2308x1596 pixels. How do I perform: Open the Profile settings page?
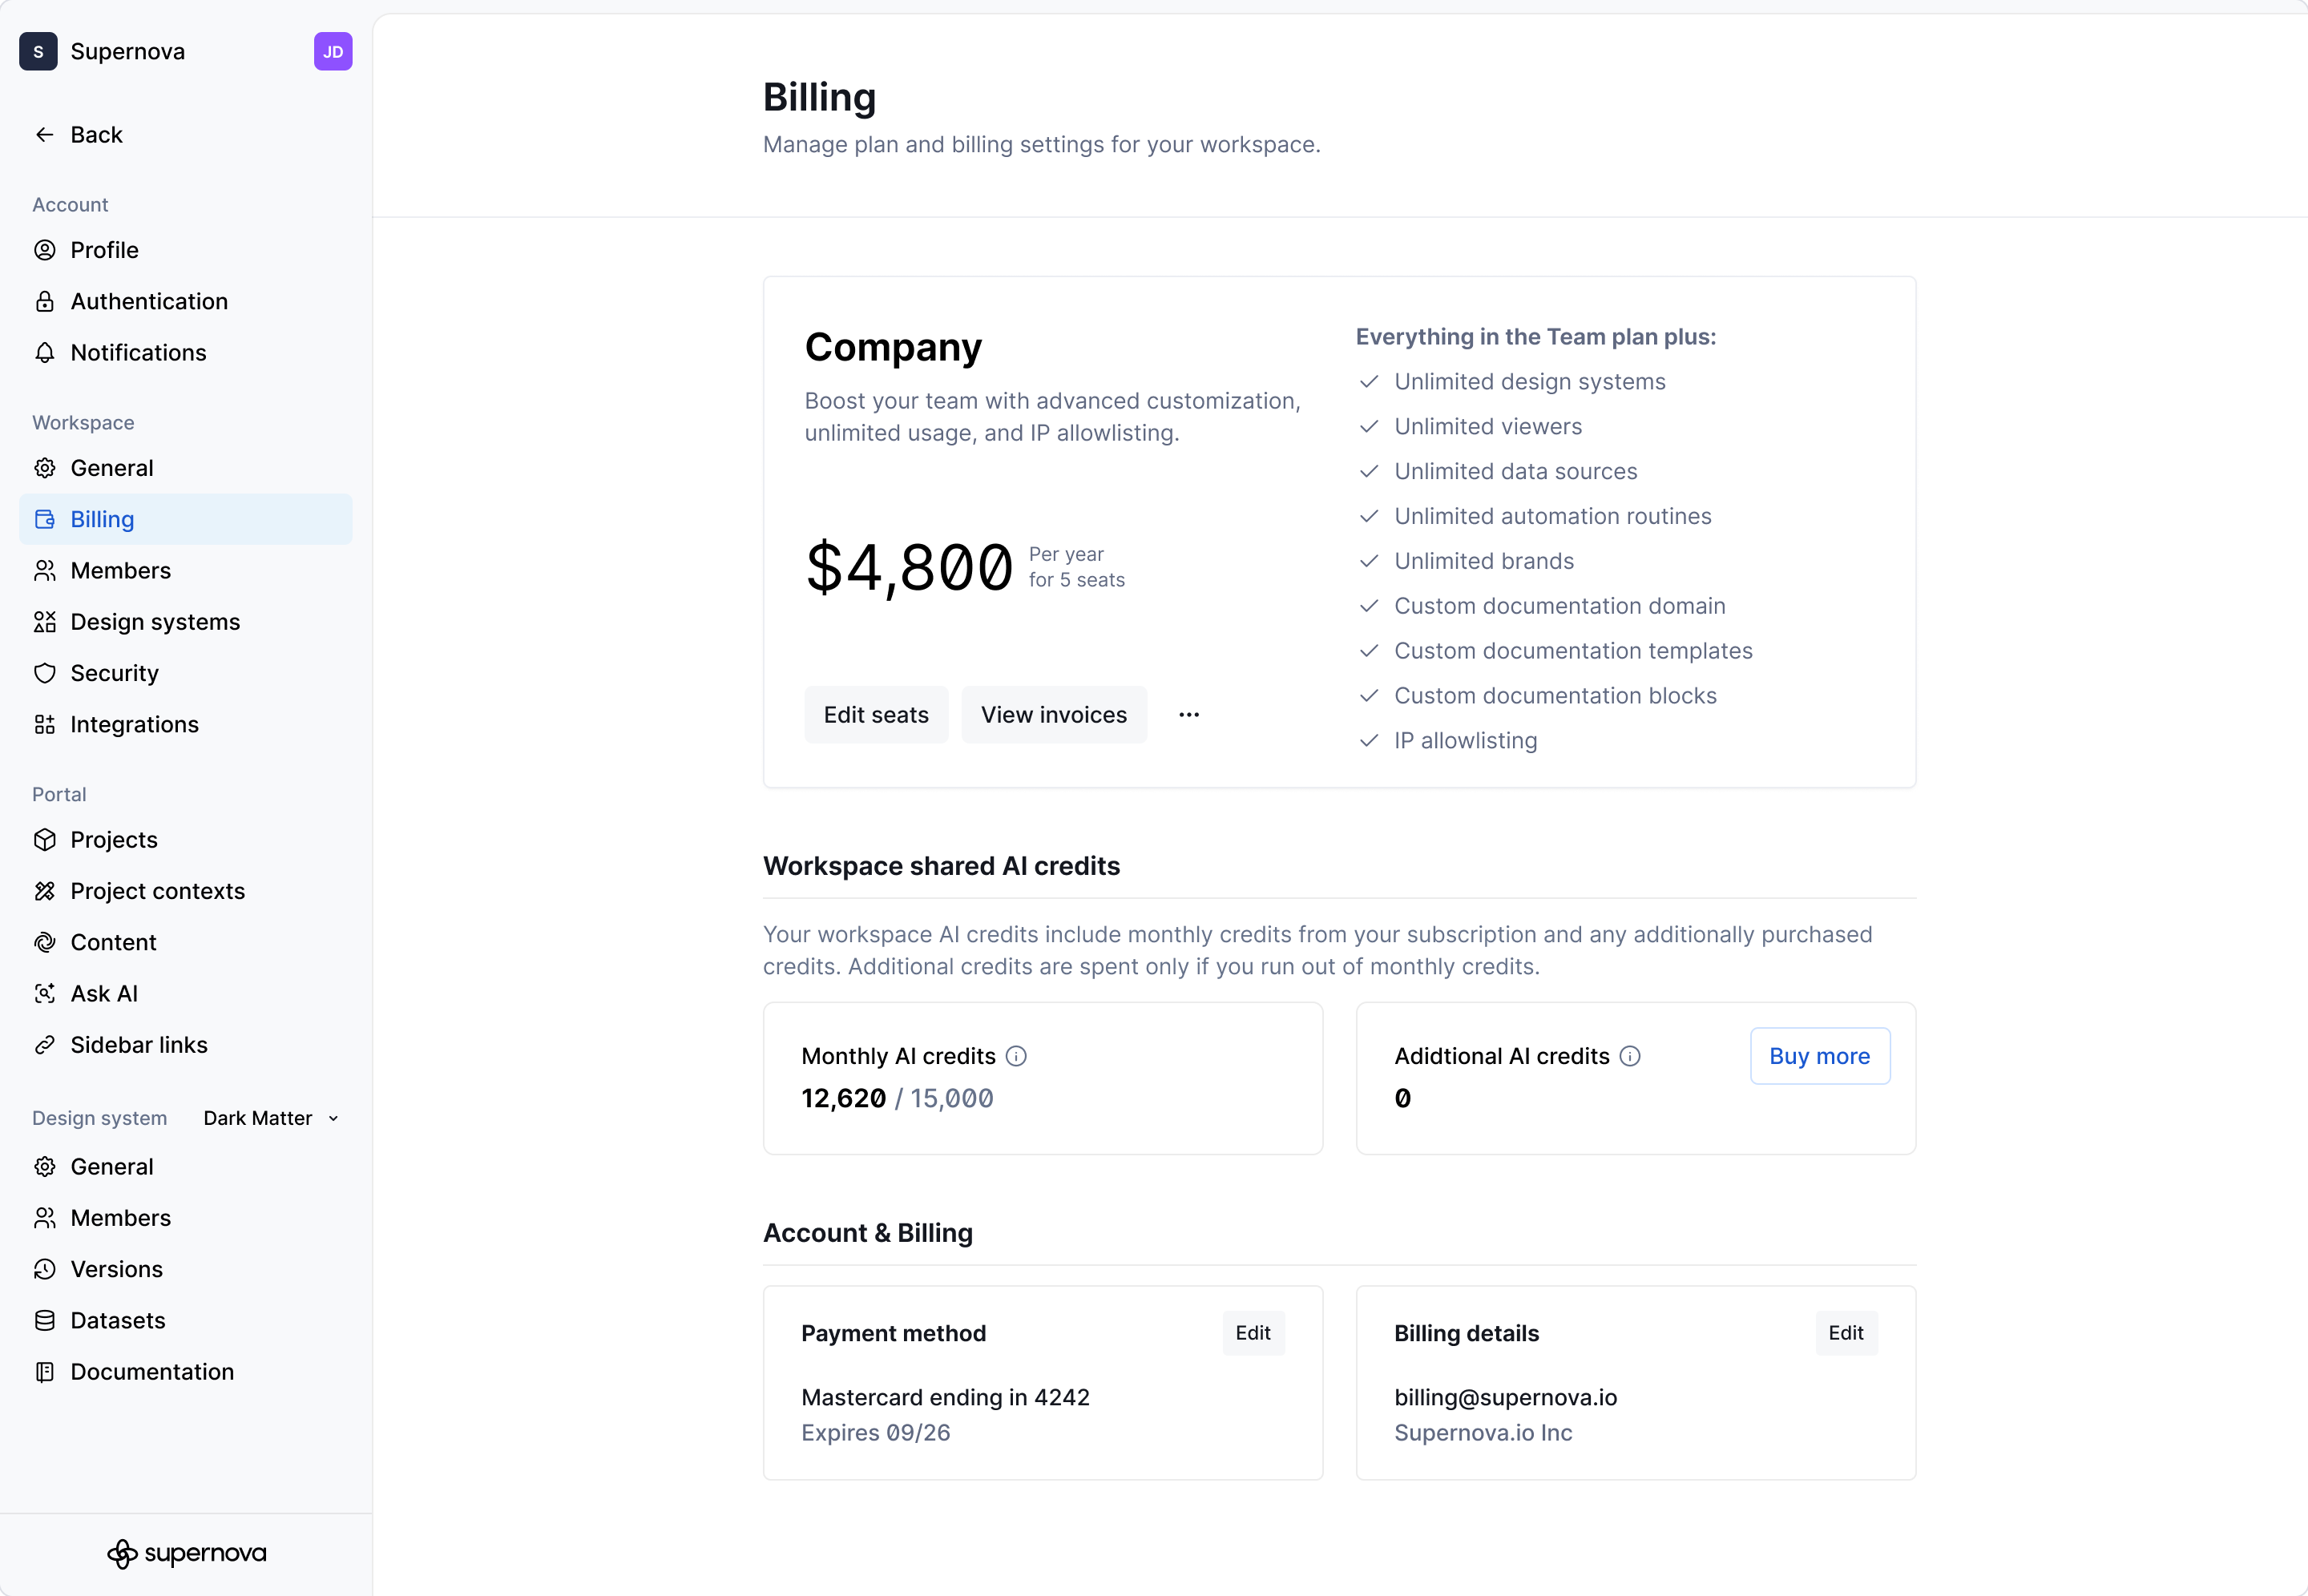pyautogui.click(x=104, y=250)
